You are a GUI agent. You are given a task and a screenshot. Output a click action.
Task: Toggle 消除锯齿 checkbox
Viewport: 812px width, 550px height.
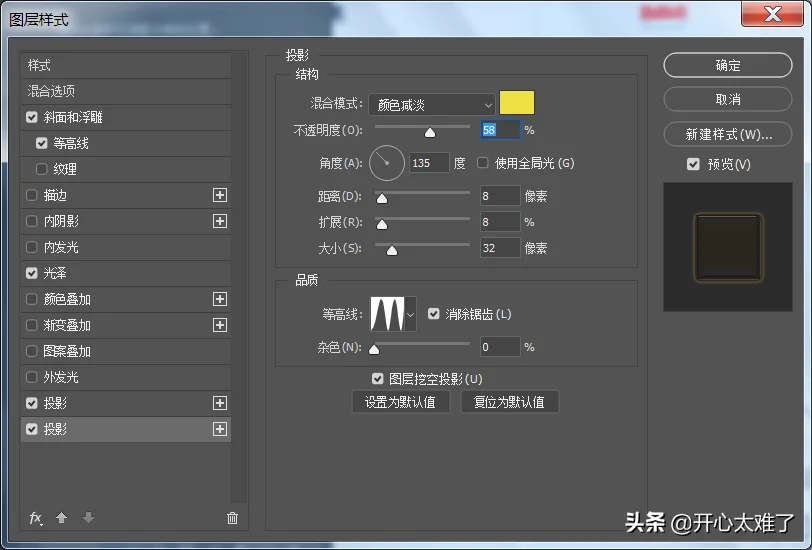coord(433,314)
